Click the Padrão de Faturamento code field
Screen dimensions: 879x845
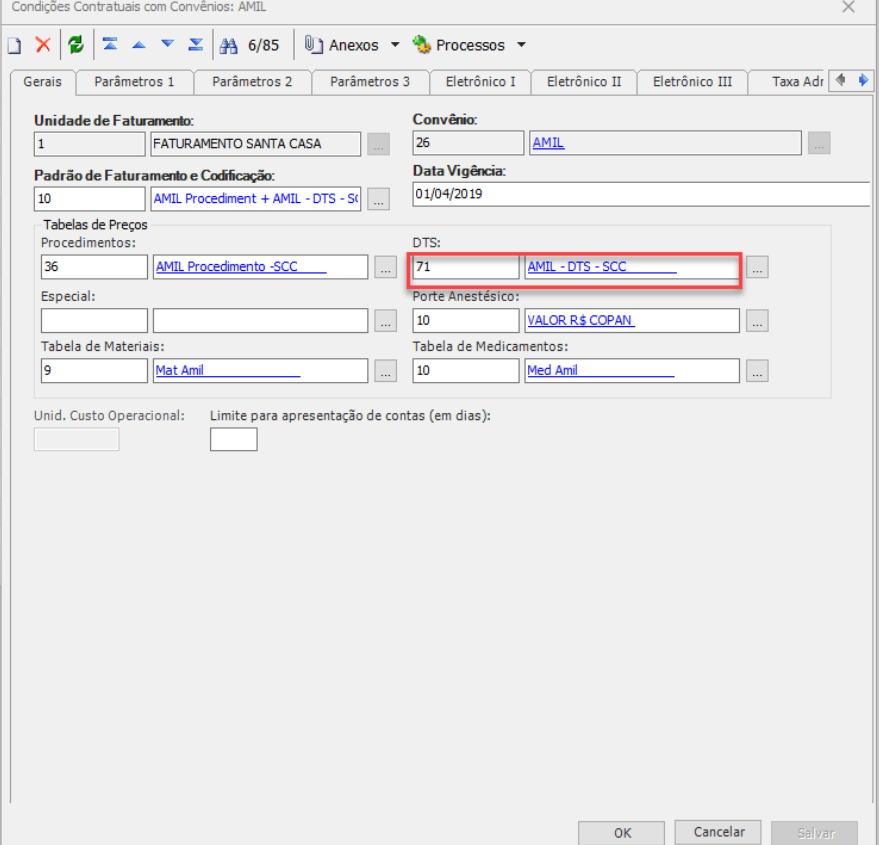[89, 198]
